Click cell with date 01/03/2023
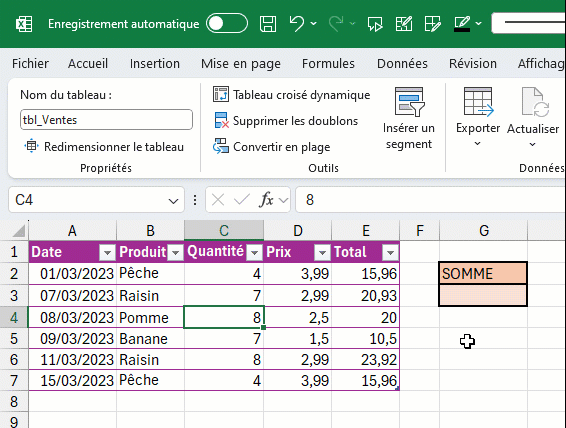This screenshot has width=566, height=428. pyautogui.click(x=73, y=274)
